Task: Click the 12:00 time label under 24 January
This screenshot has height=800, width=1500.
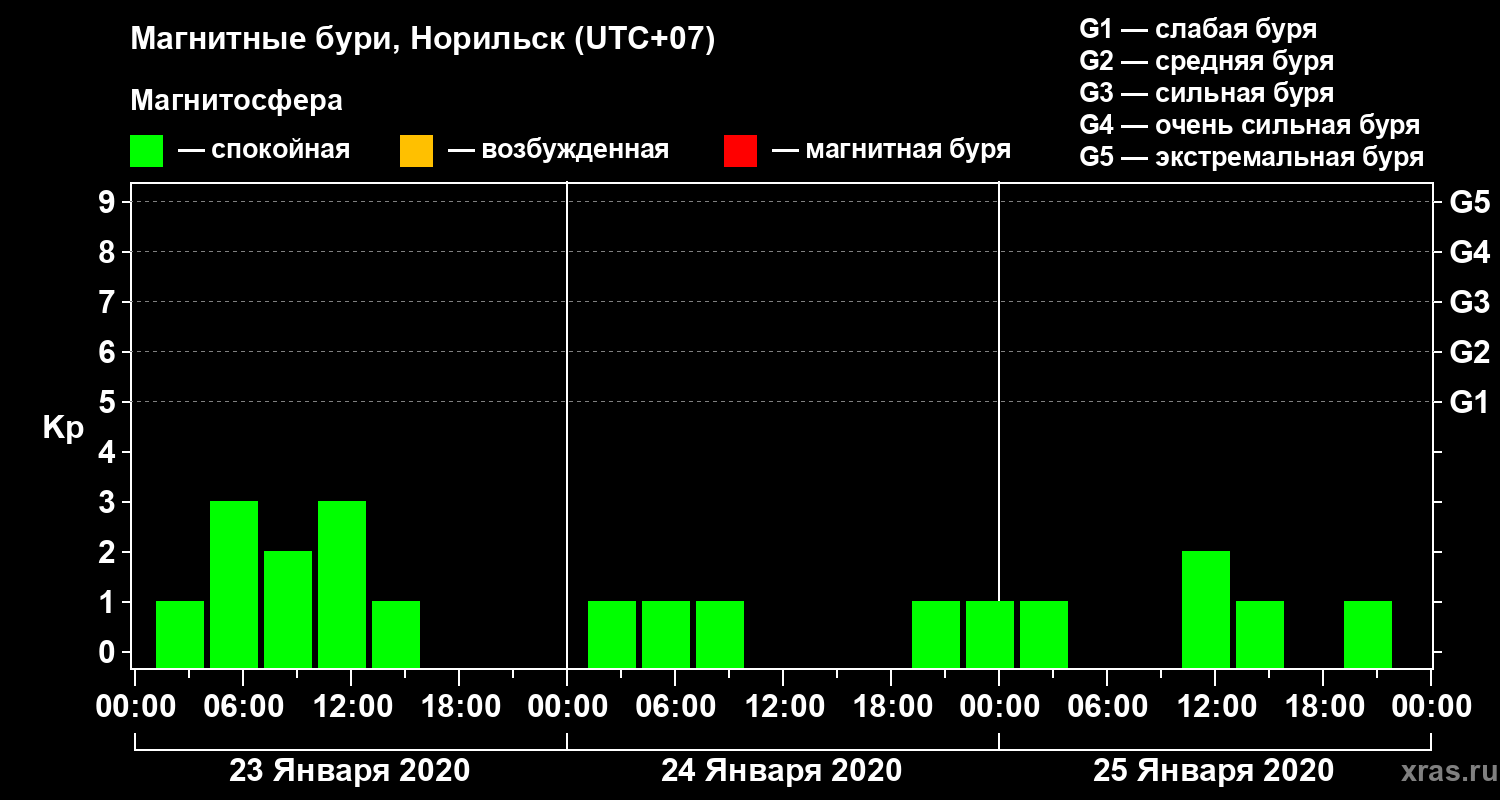Action: coord(783,707)
